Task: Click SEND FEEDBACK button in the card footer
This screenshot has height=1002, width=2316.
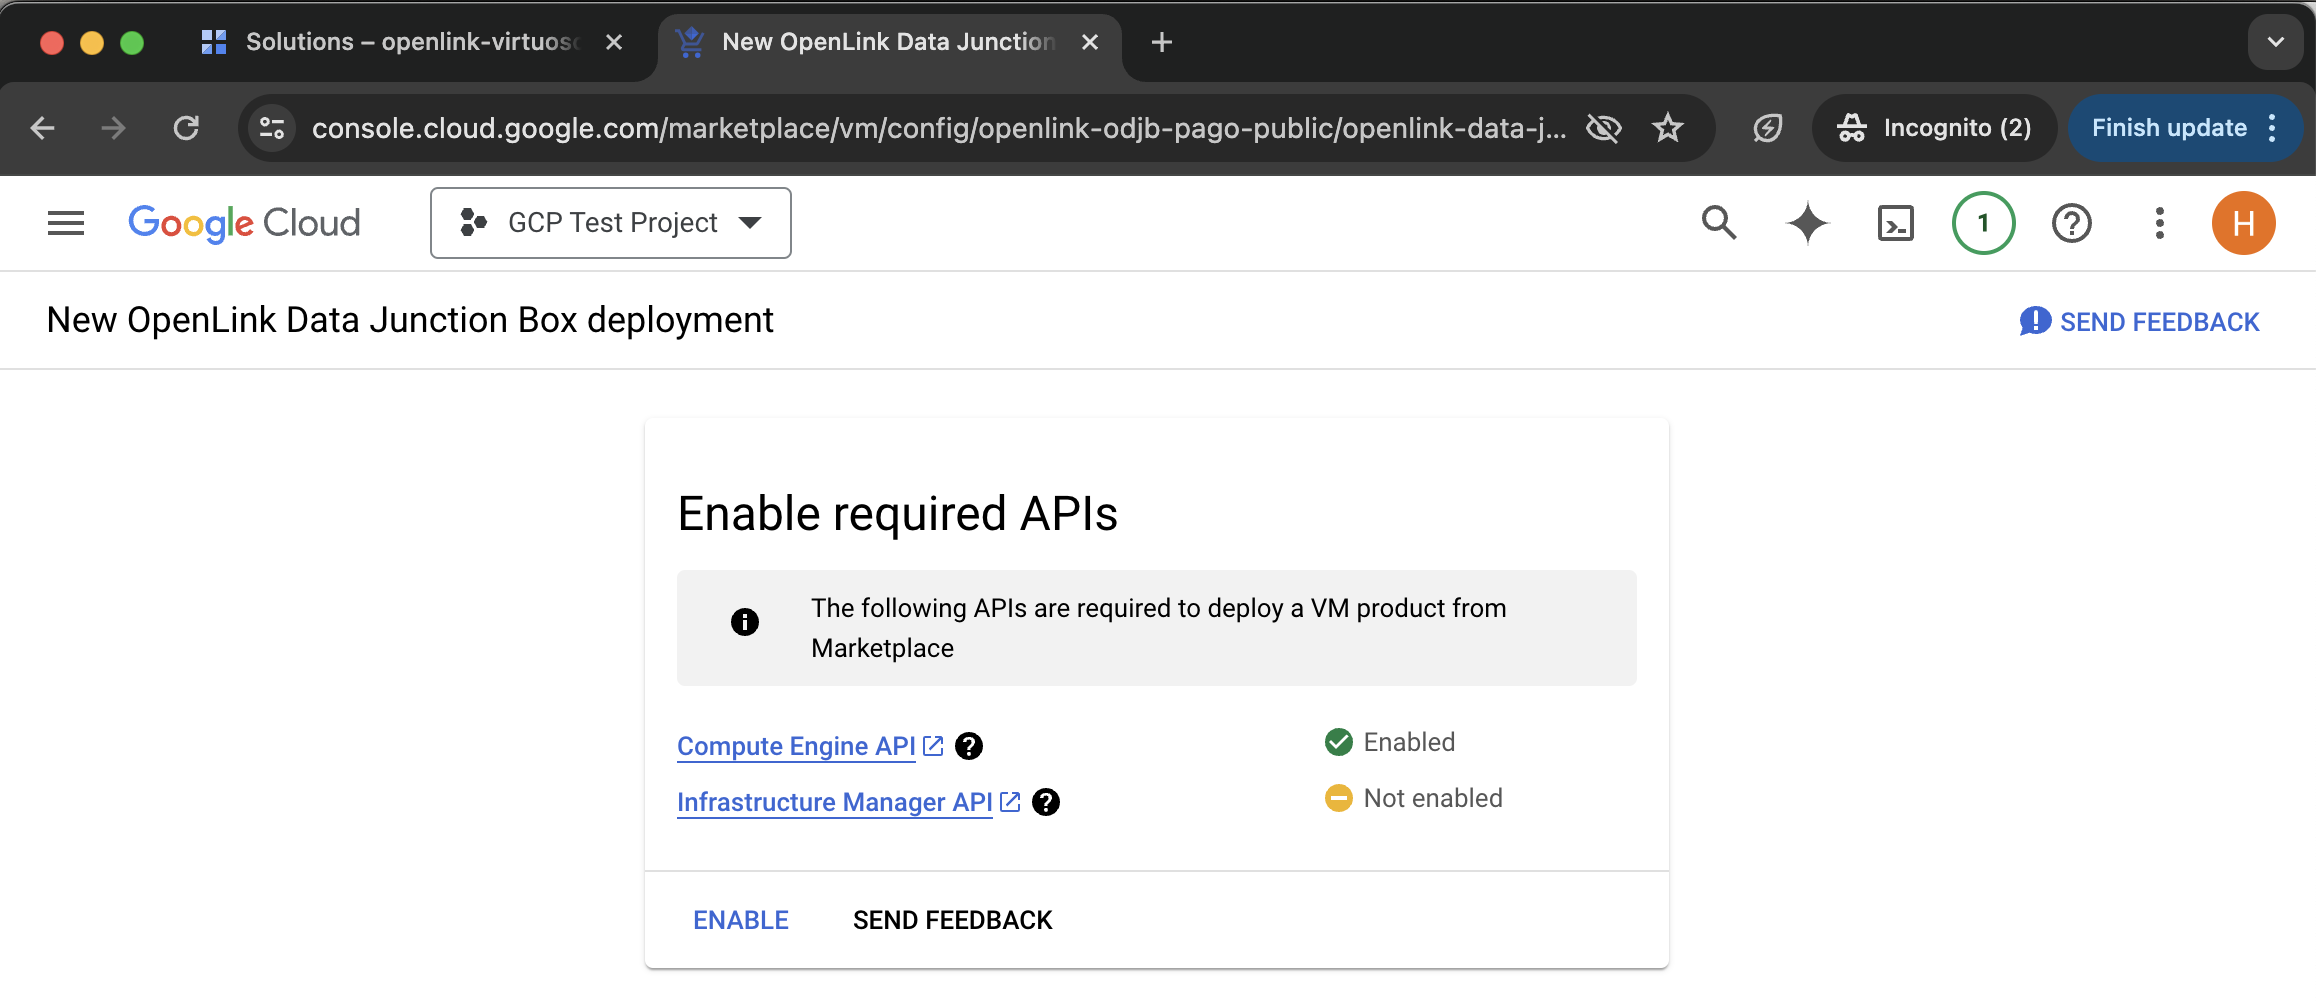Action: point(953,920)
